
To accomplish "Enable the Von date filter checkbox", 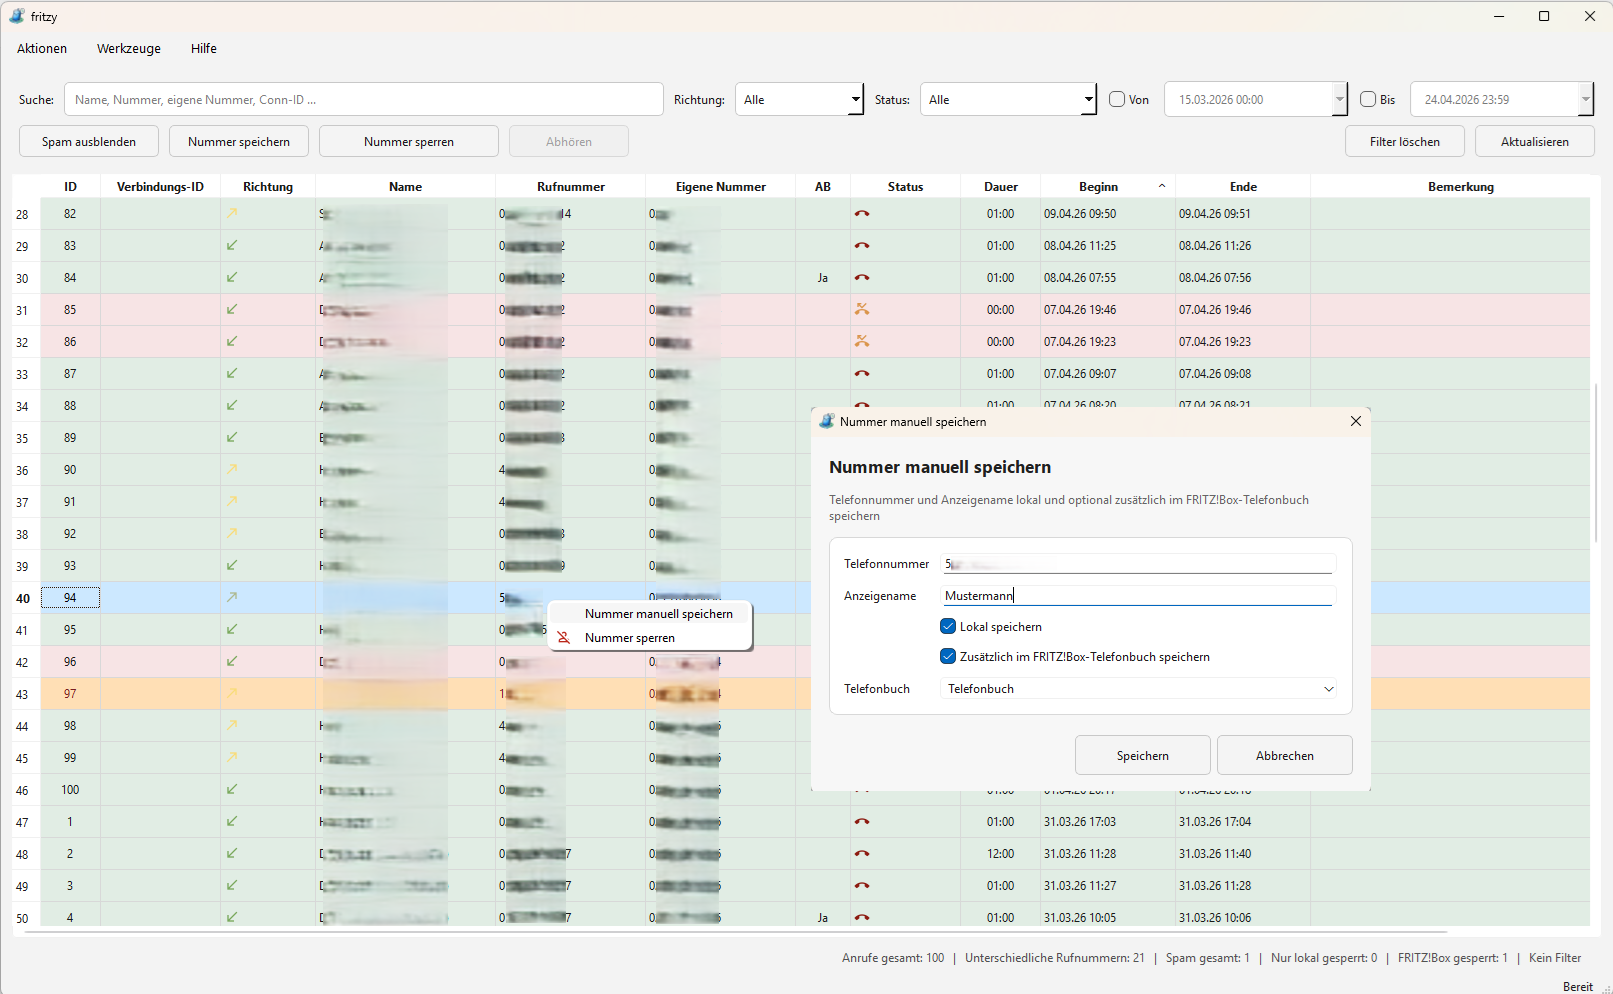I will click(1117, 99).
